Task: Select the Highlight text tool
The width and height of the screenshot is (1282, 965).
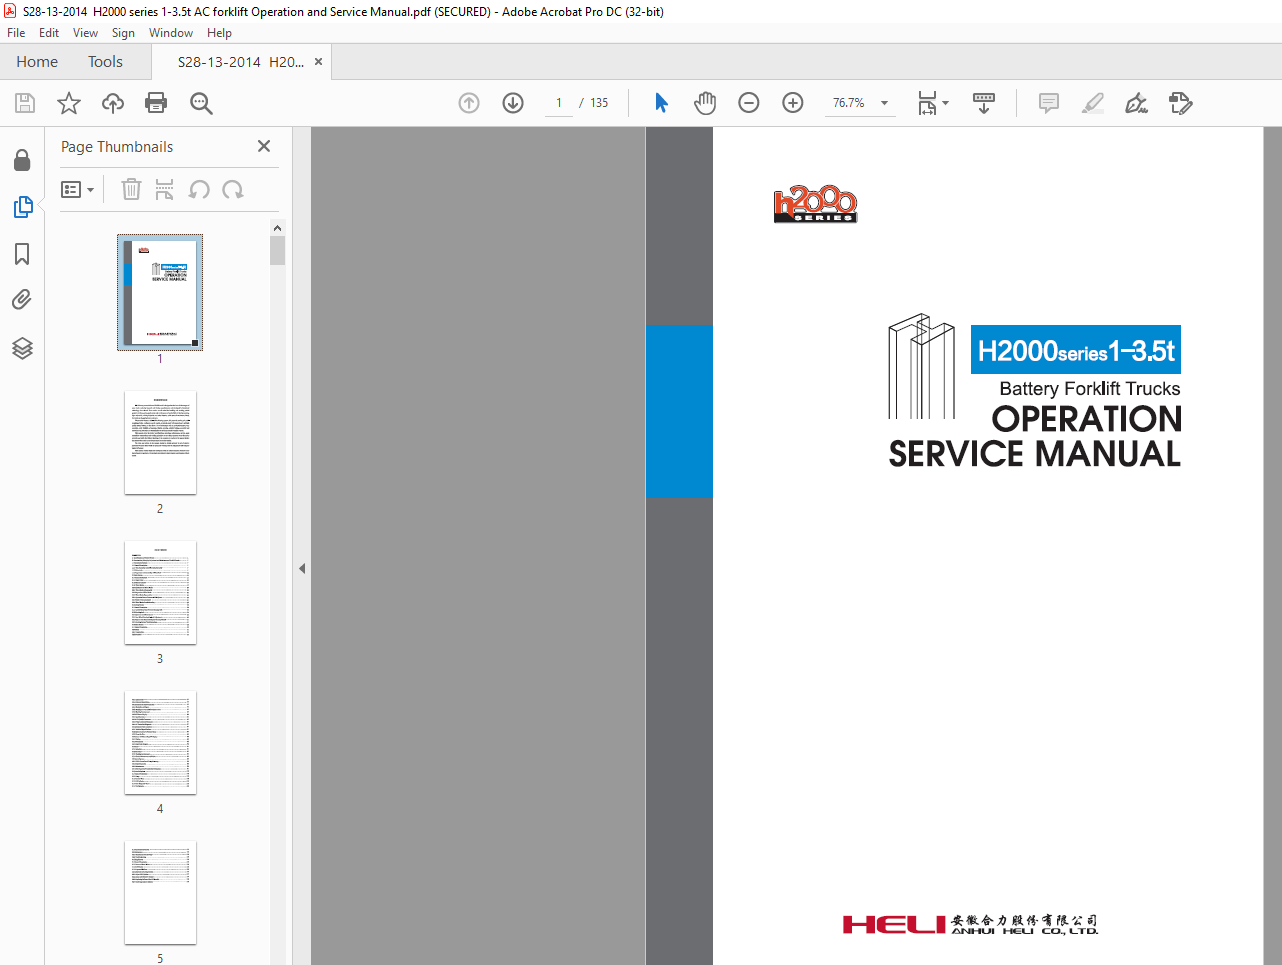Action: click(1093, 103)
